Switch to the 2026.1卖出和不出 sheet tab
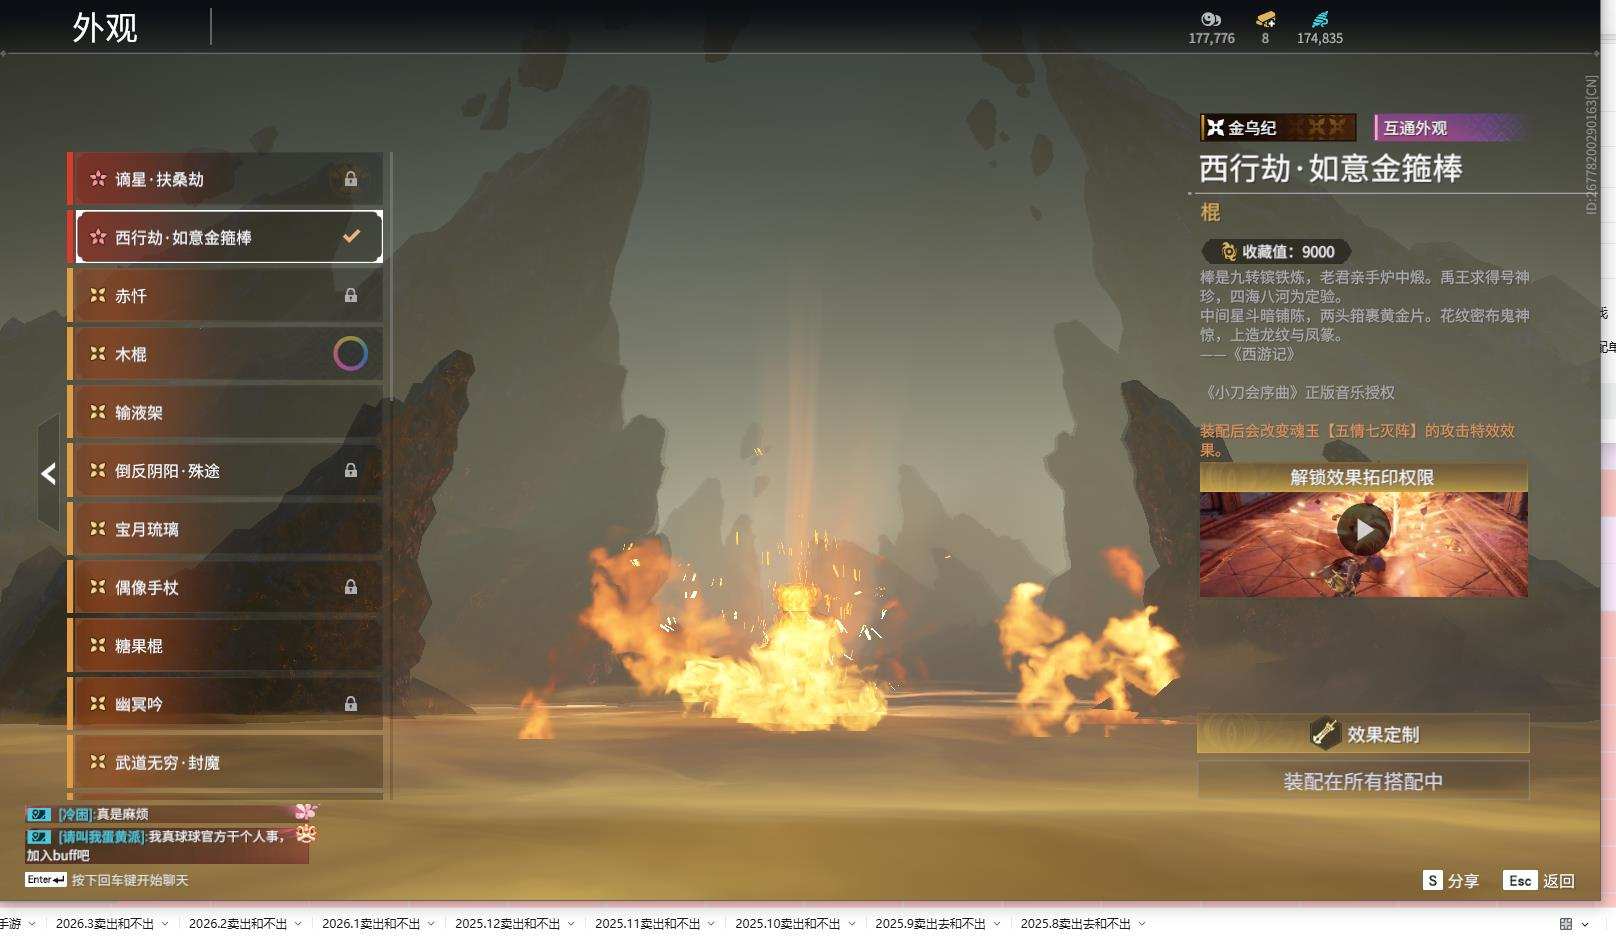This screenshot has width=1616, height=939. (370, 924)
